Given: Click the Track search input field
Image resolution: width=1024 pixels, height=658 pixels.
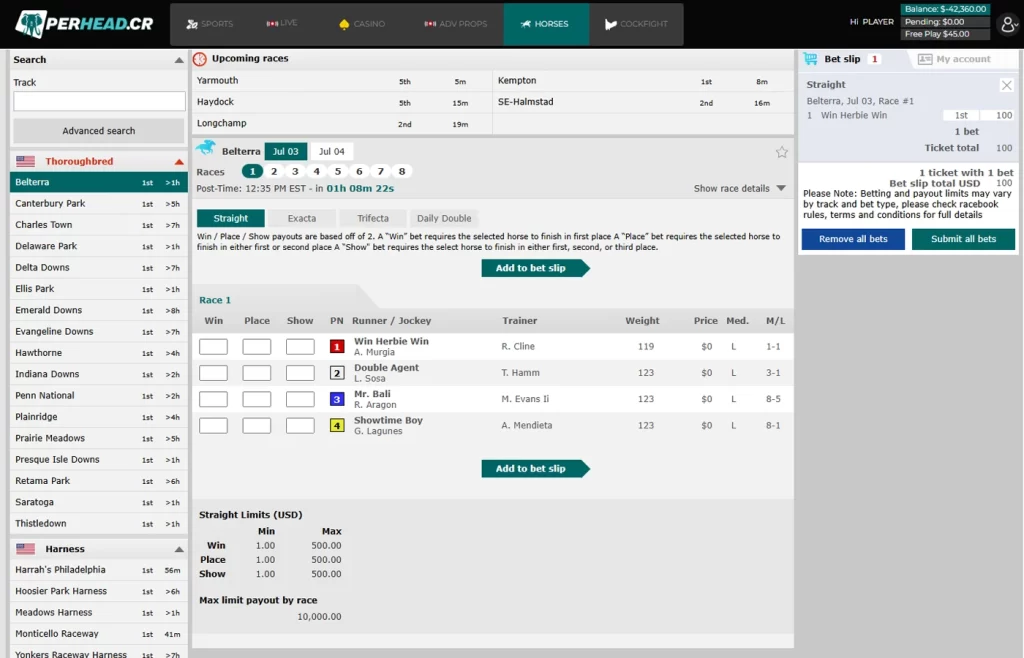Looking at the screenshot, I should (99, 101).
